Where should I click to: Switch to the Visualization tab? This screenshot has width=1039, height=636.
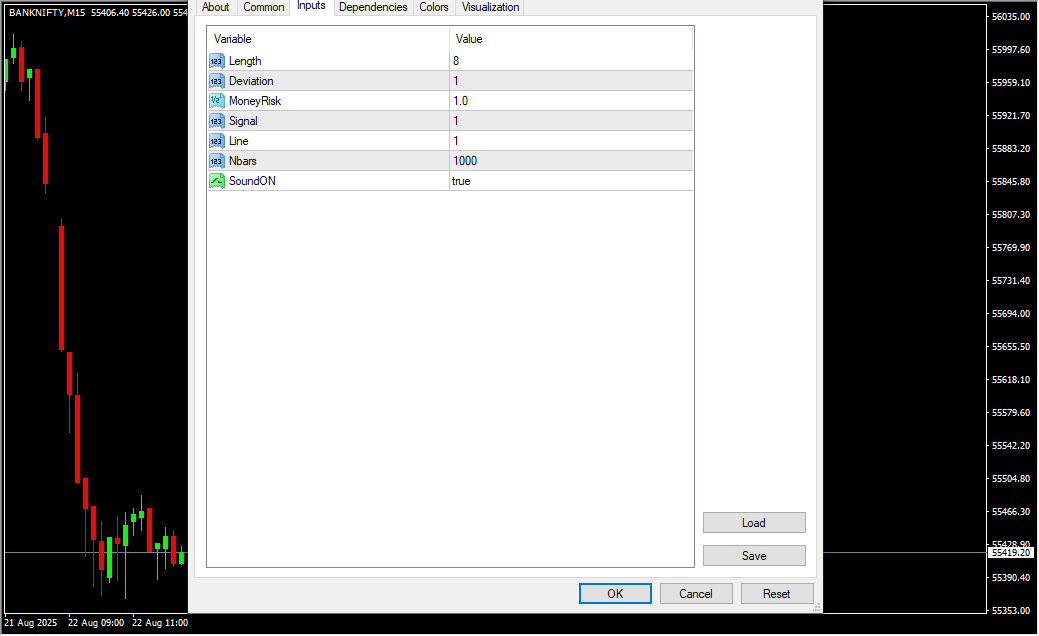click(490, 7)
